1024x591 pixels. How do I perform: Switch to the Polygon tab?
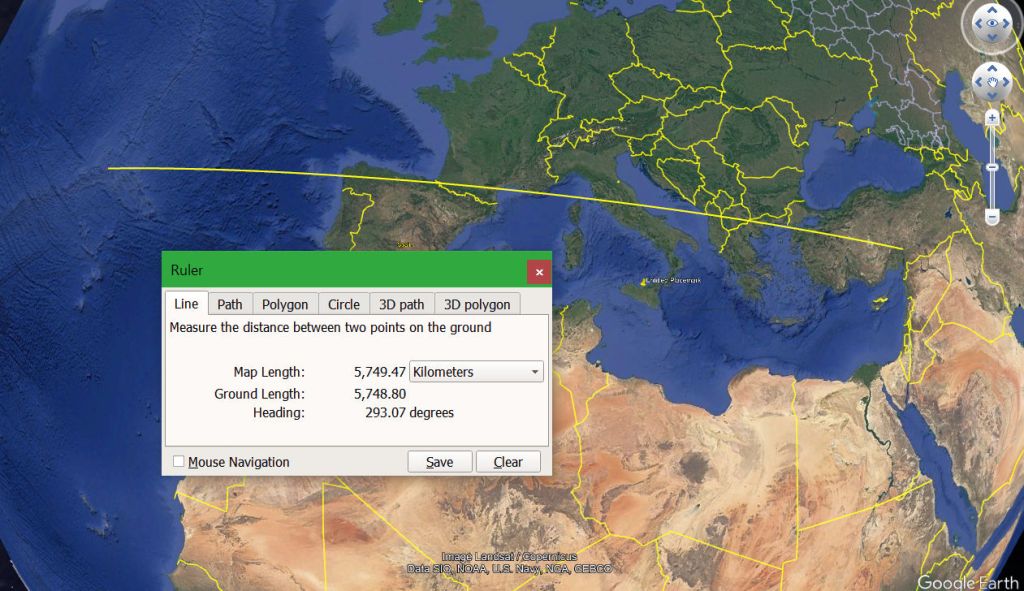click(x=285, y=304)
